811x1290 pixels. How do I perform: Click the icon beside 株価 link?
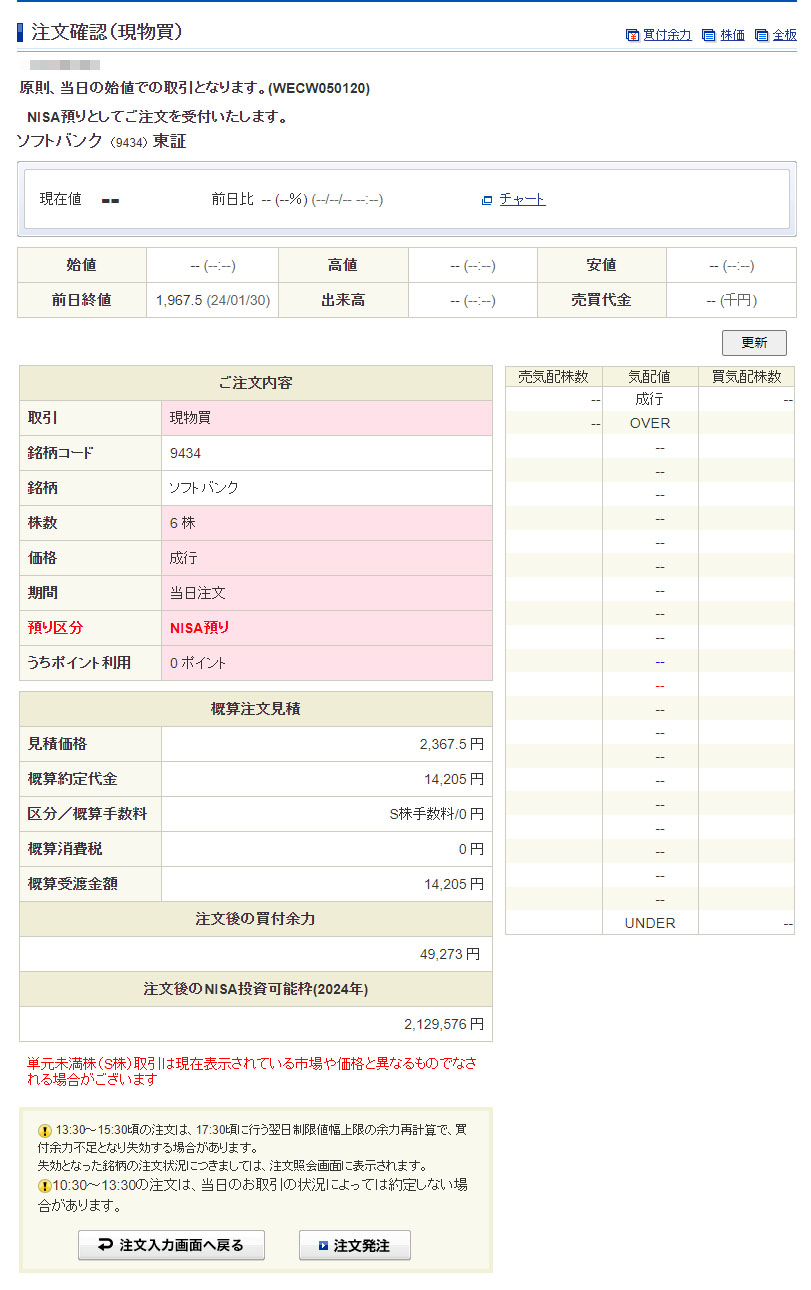tap(709, 35)
